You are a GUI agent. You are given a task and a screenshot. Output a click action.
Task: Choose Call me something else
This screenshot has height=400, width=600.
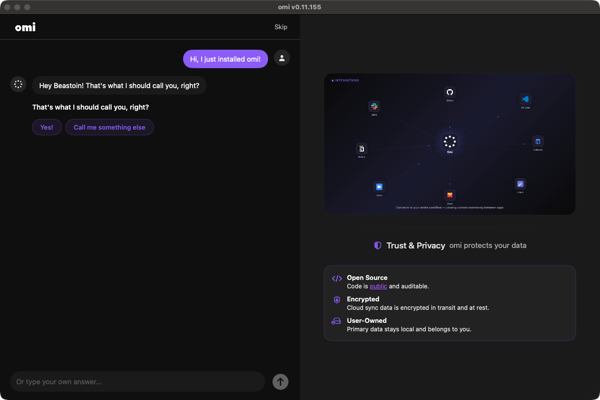(x=109, y=127)
